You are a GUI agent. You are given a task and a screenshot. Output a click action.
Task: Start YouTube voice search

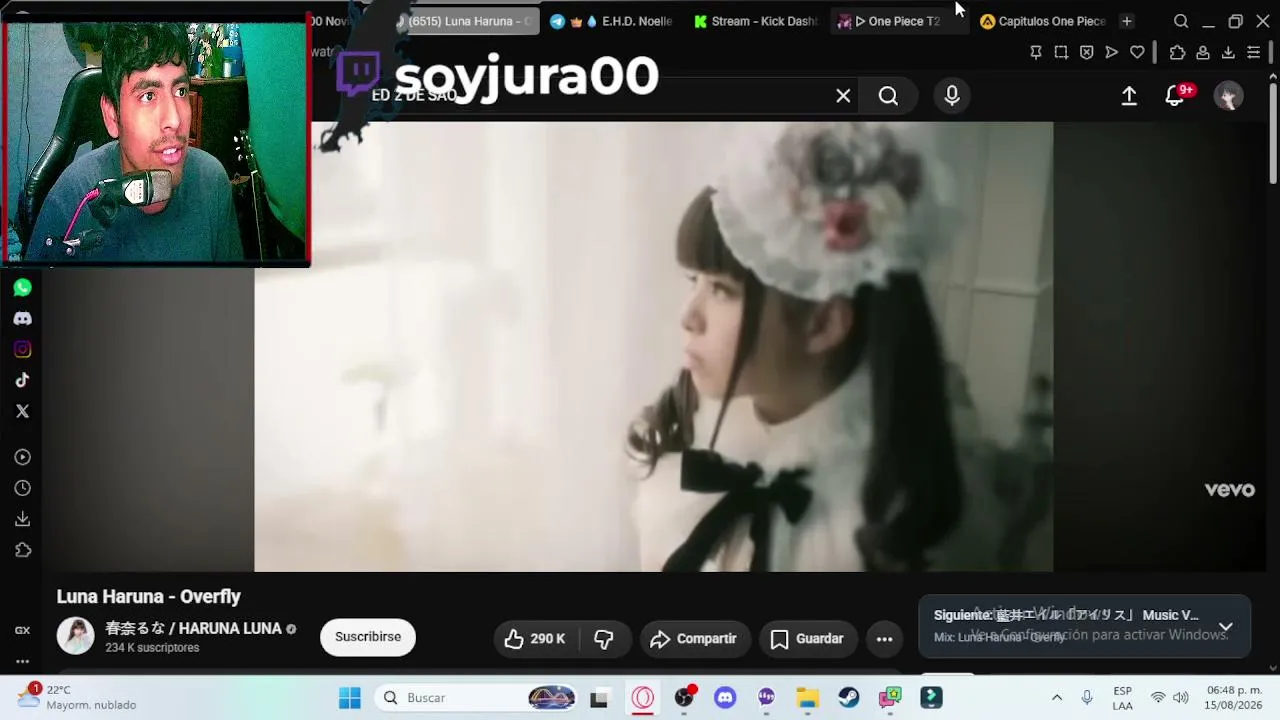(x=952, y=96)
